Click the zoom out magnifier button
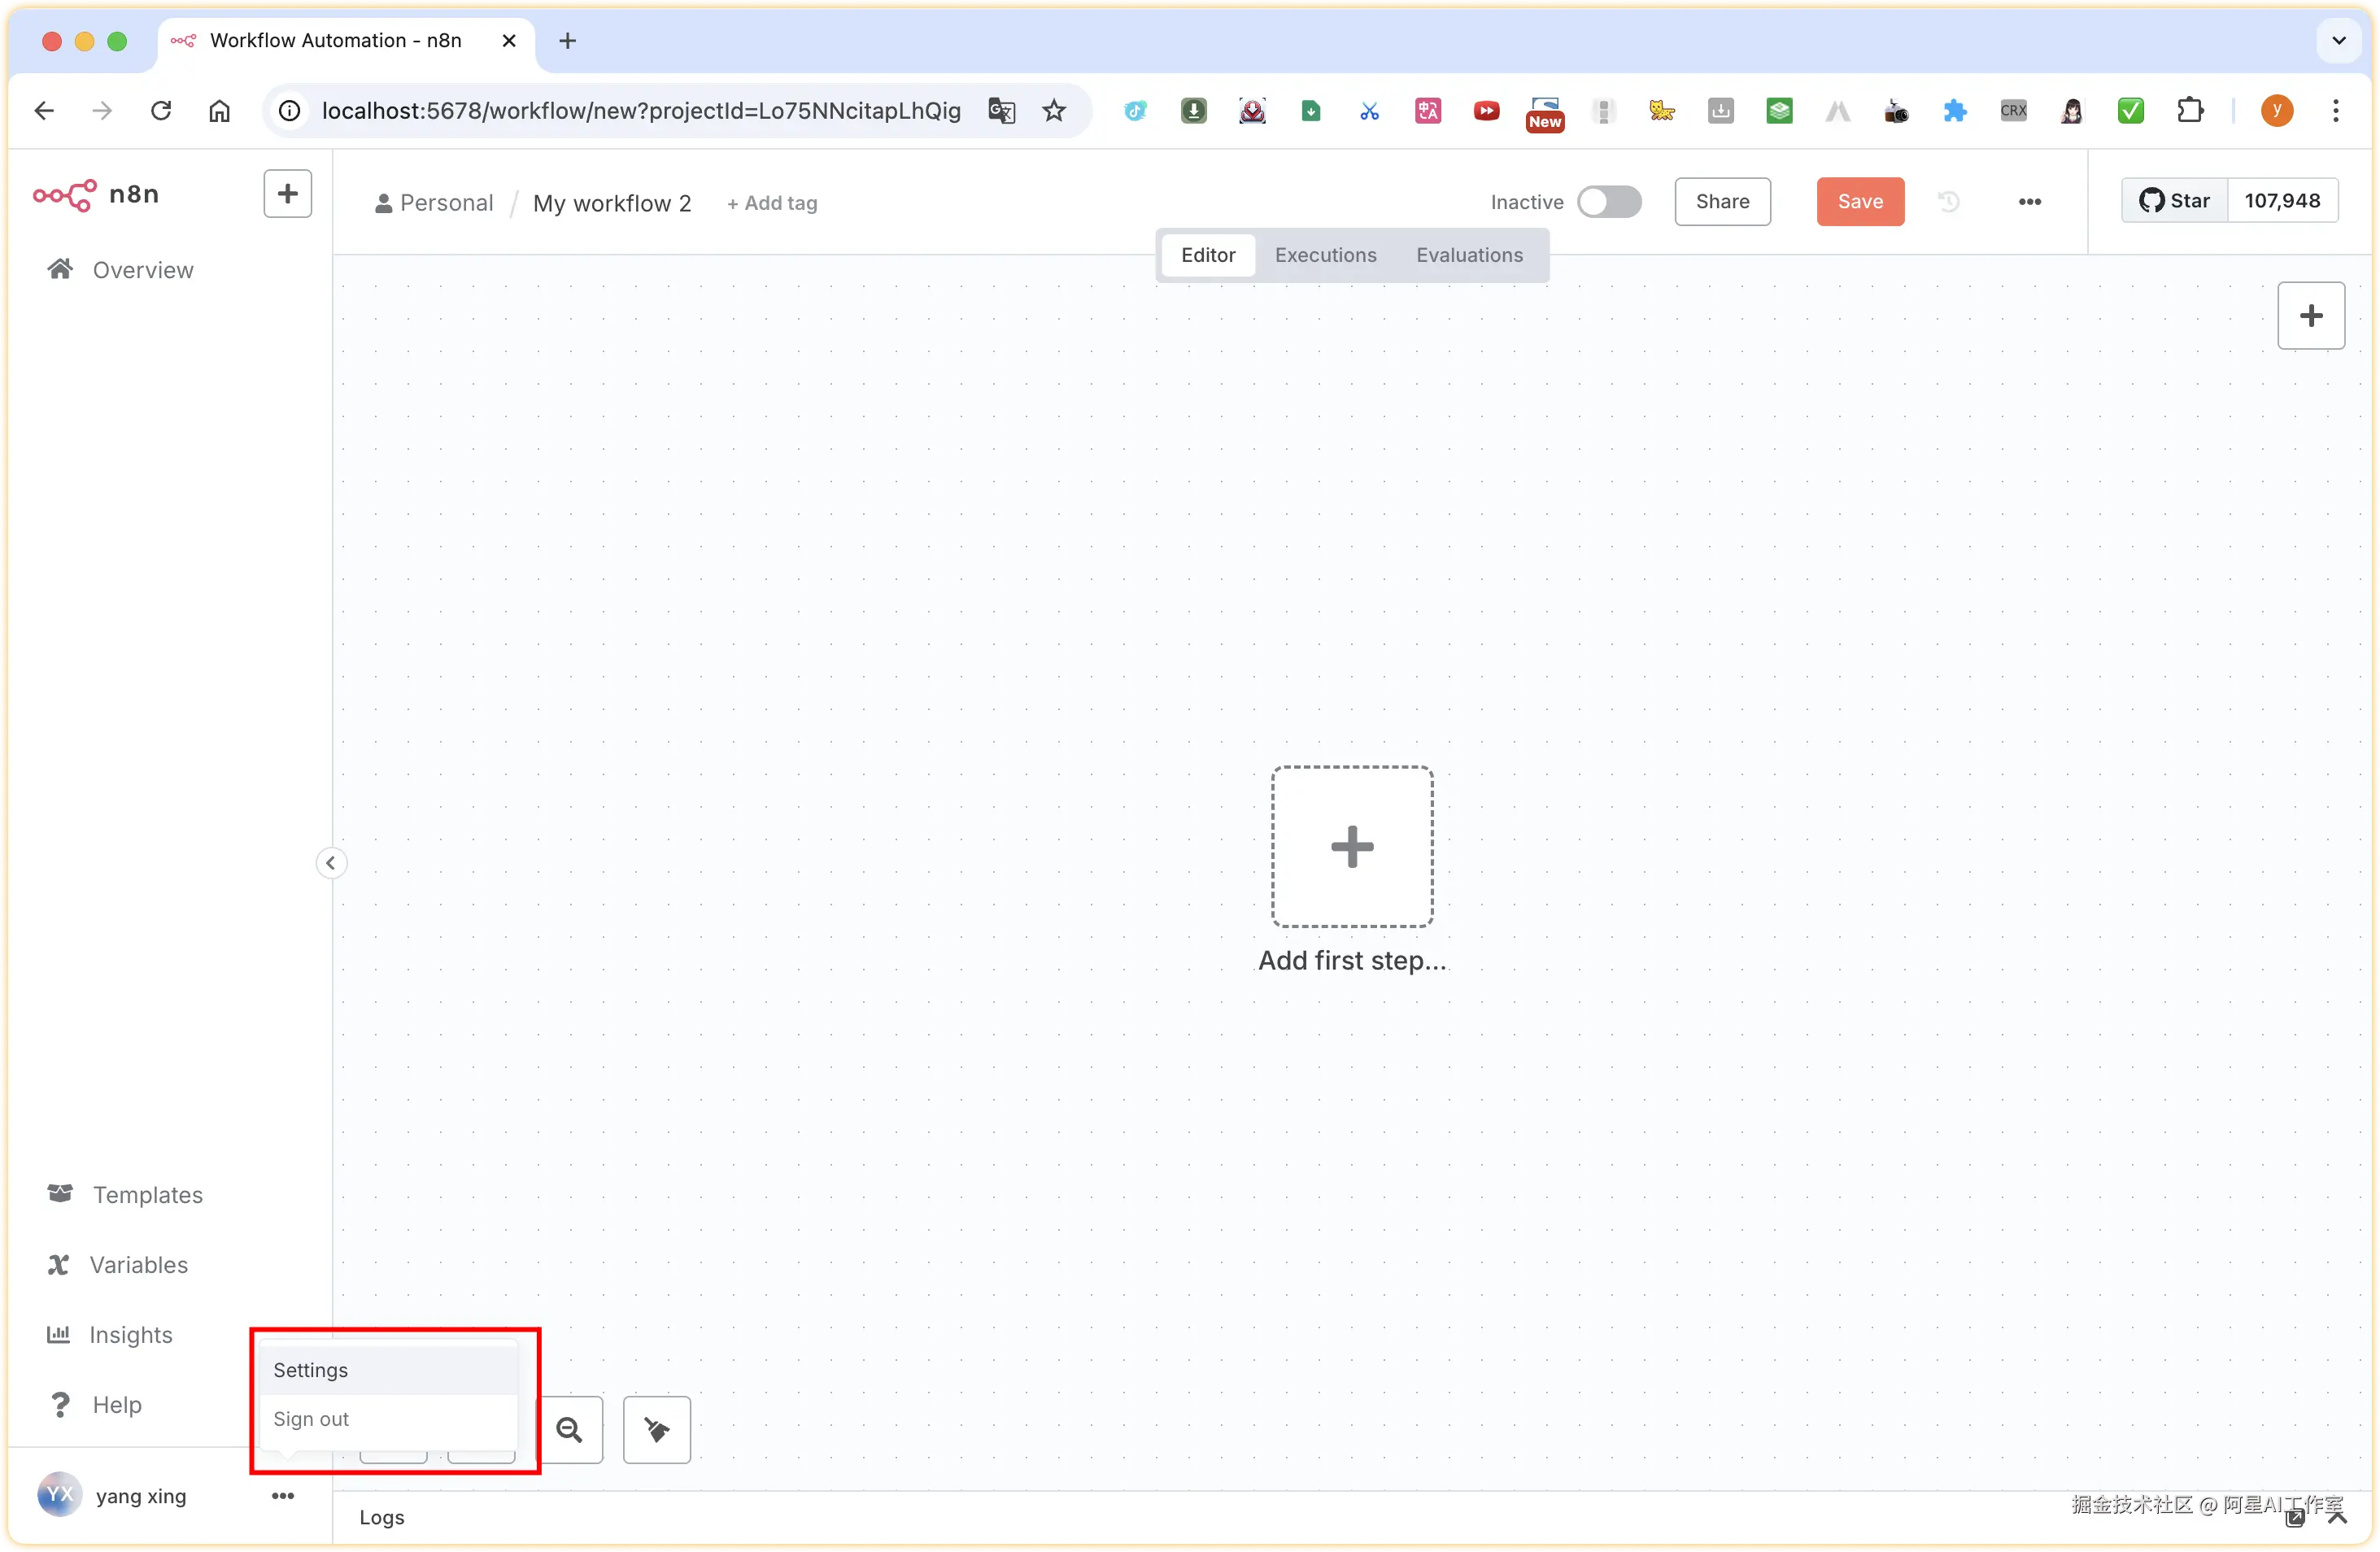Screen dimensions: 2380x1552 pos(570,1430)
